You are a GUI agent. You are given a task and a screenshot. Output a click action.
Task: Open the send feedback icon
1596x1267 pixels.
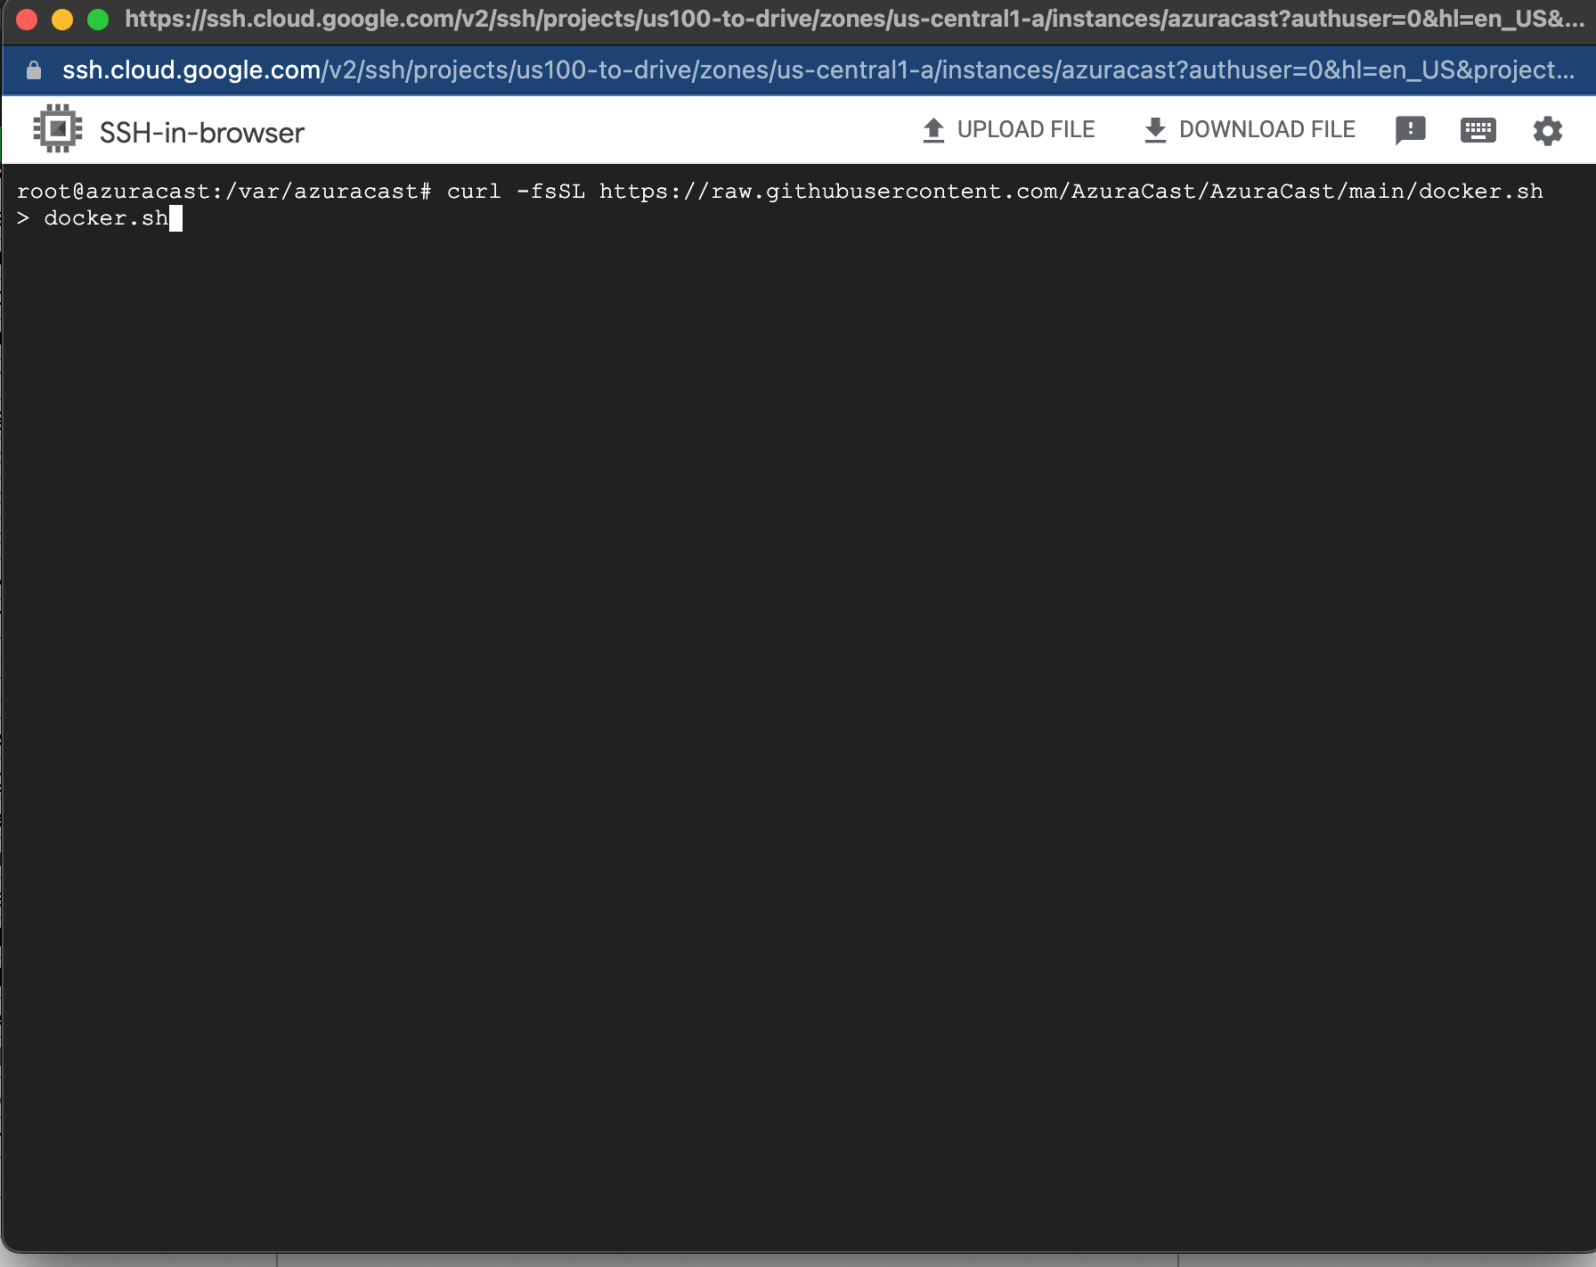pos(1410,130)
